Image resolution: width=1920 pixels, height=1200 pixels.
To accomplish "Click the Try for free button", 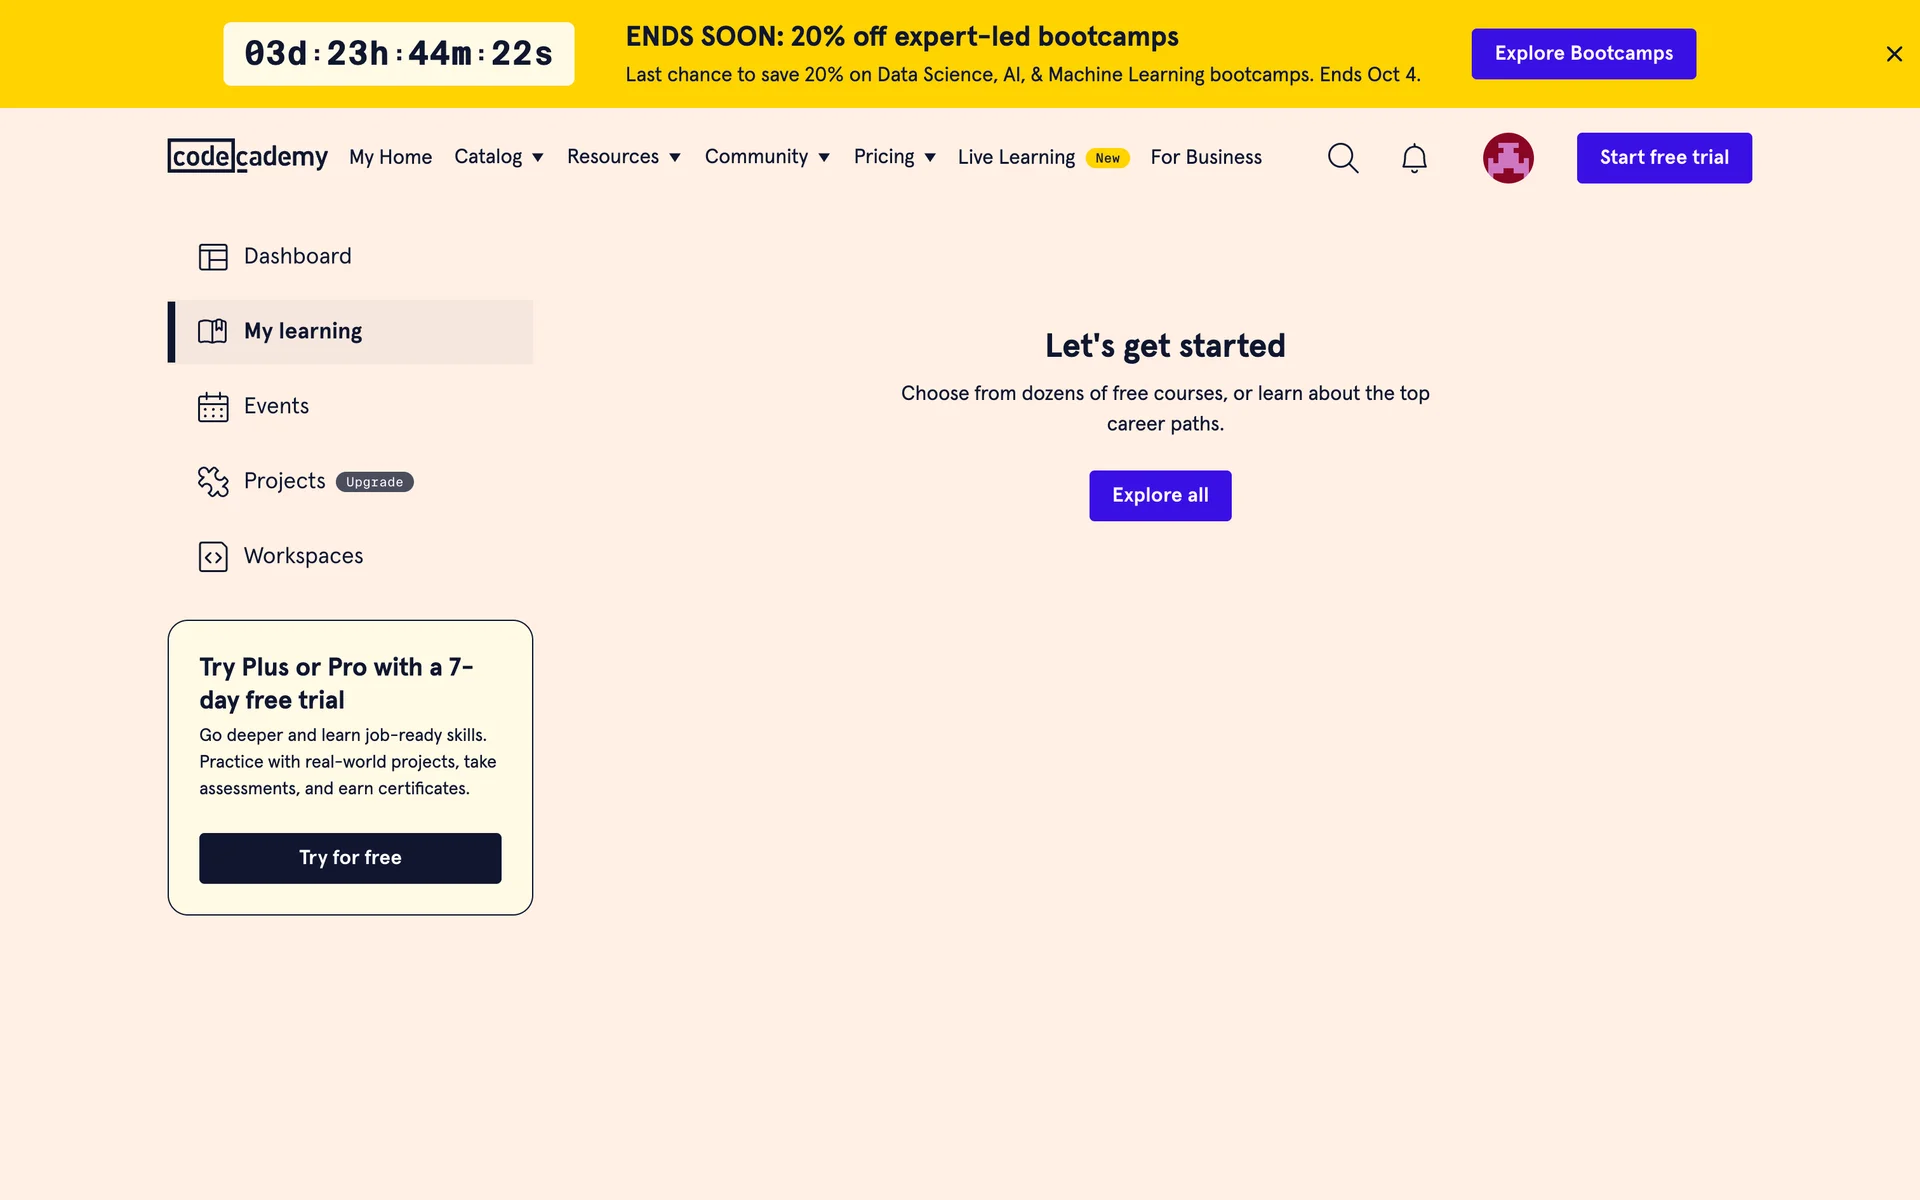I will 350,858.
